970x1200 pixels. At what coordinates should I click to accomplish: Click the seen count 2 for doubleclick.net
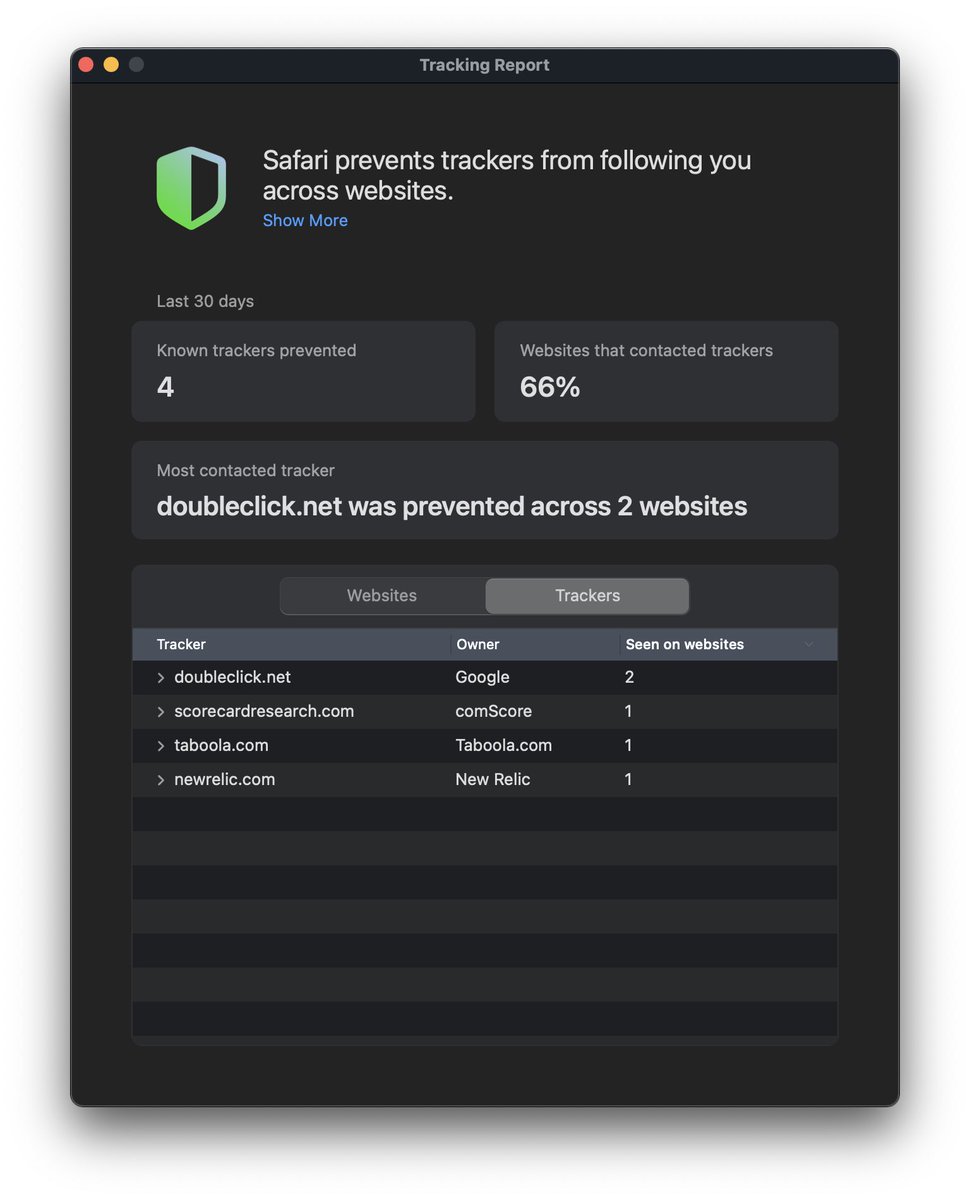click(x=629, y=678)
